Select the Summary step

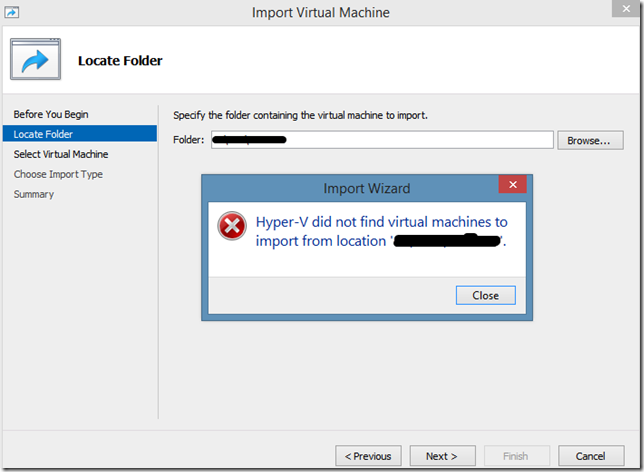pos(34,194)
